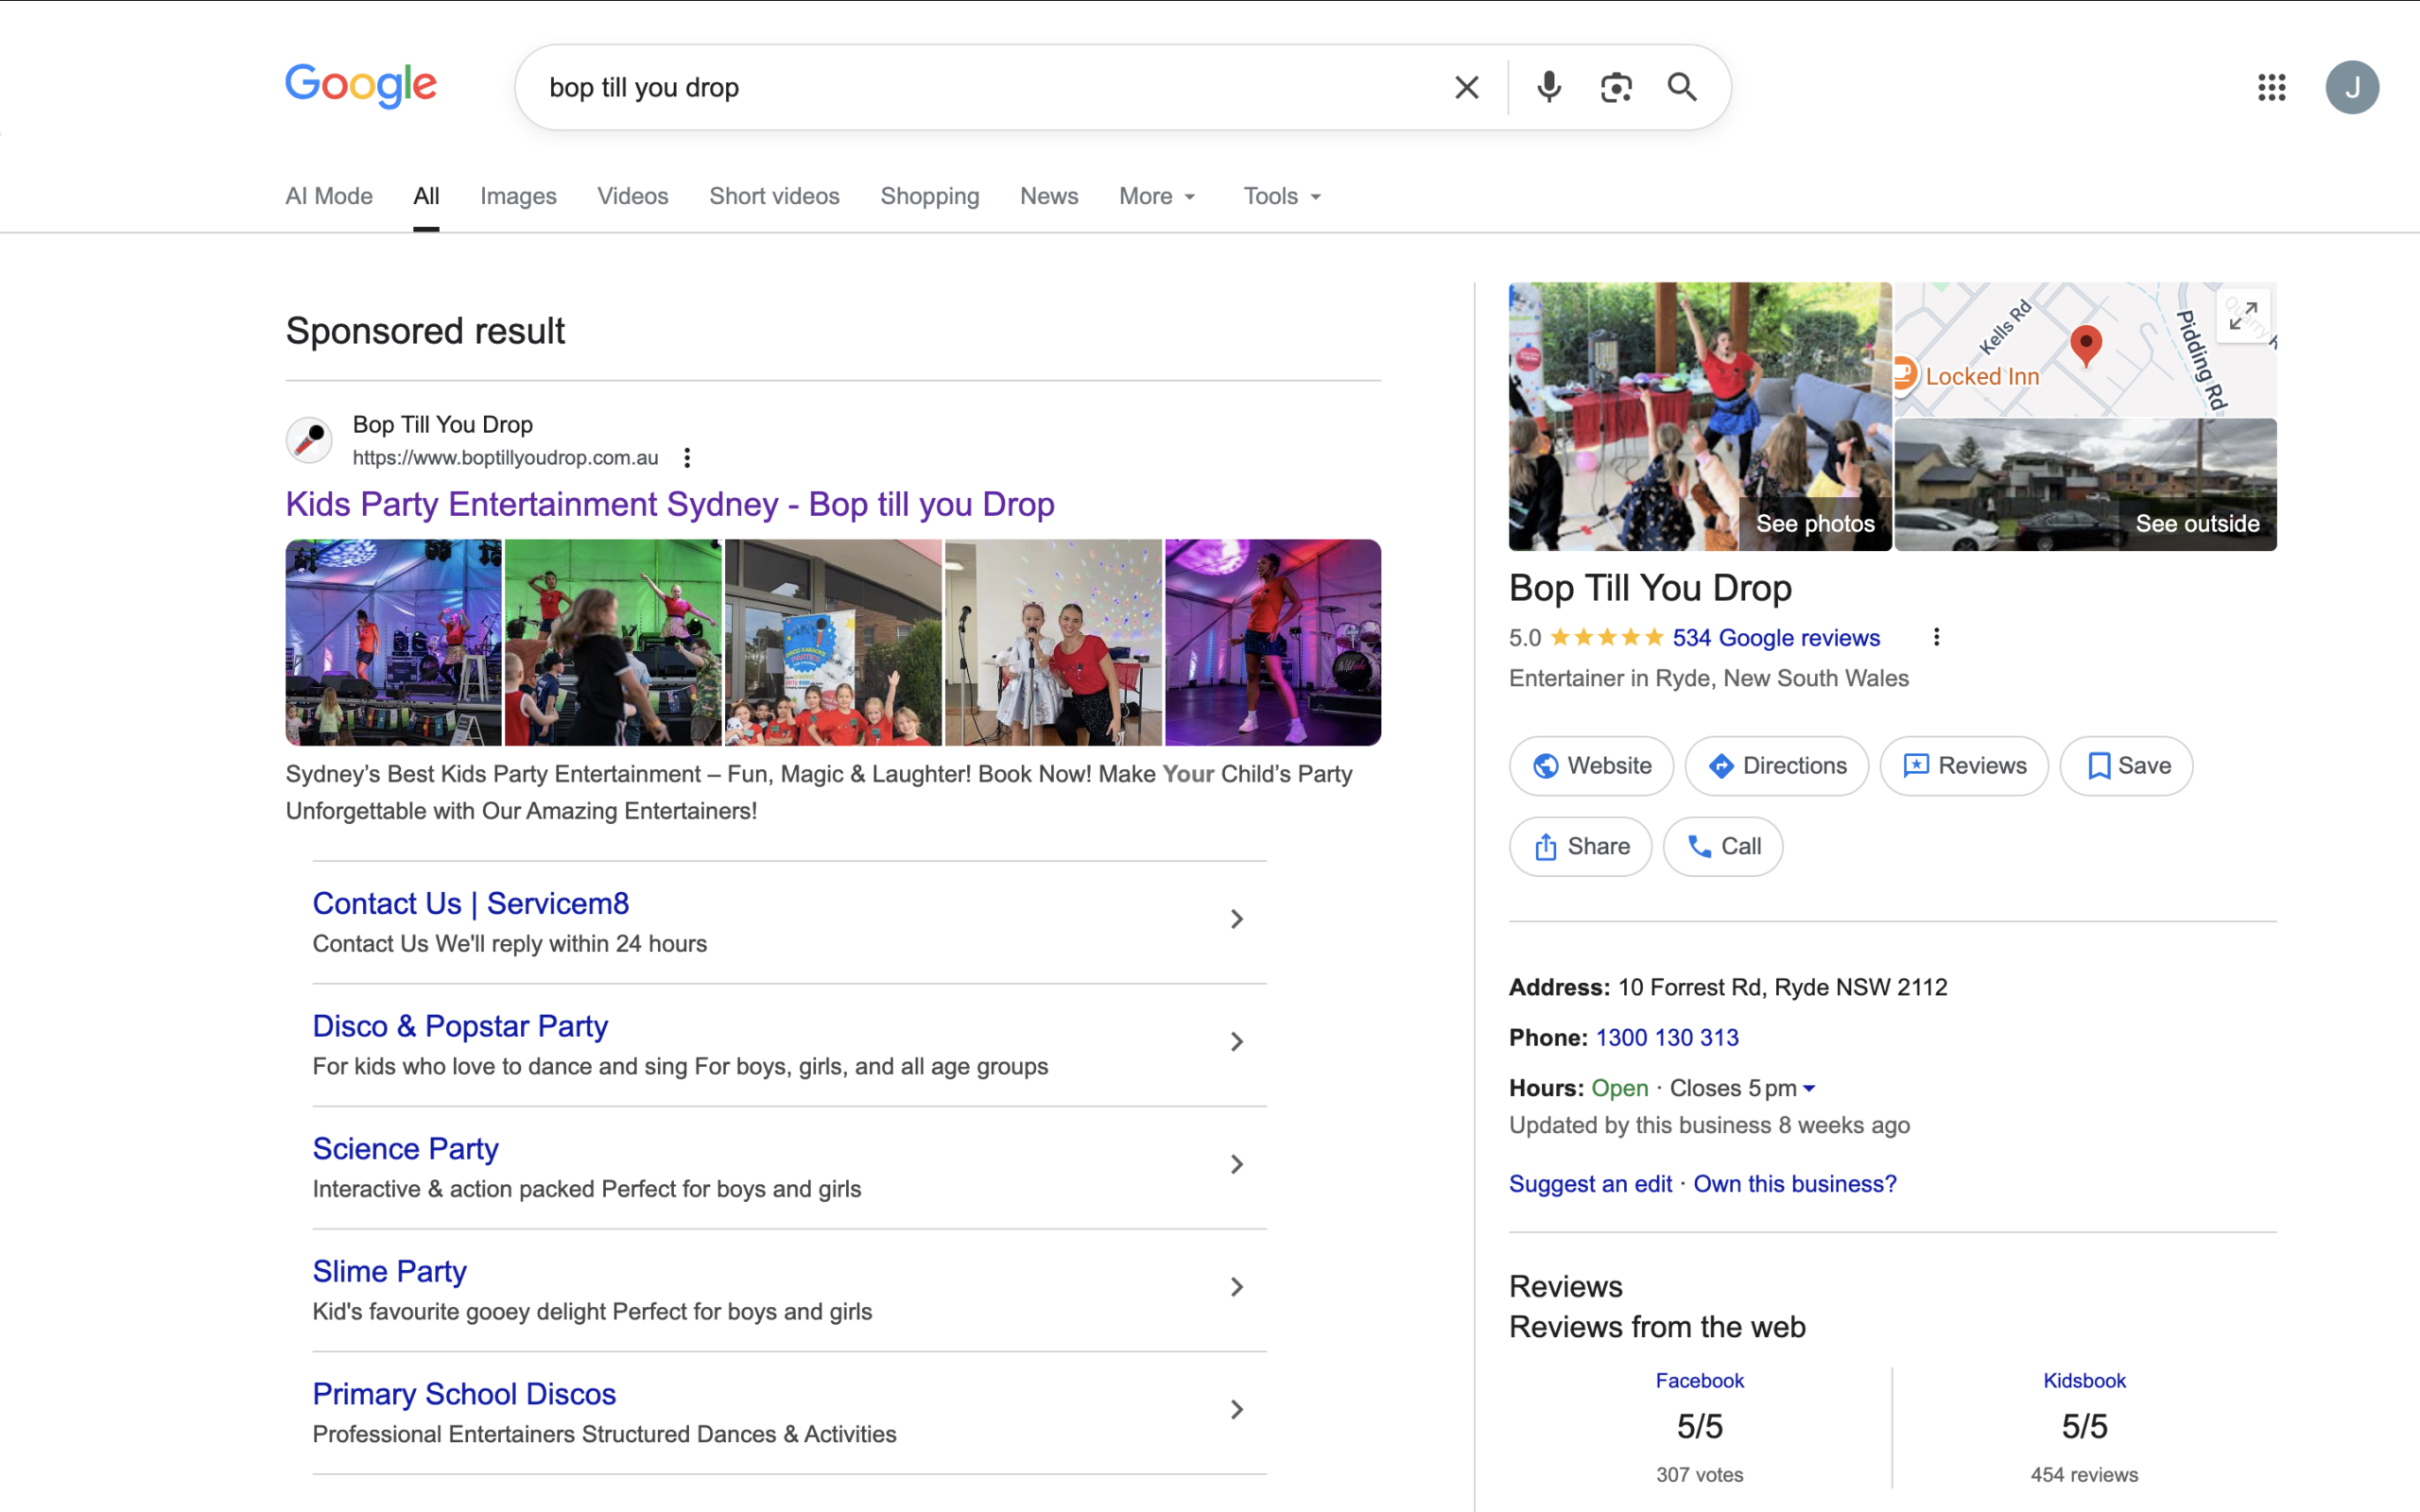Click the Bop Till You Drop microphone favicon
Image resolution: width=2420 pixels, height=1512 pixels.
point(309,439)
